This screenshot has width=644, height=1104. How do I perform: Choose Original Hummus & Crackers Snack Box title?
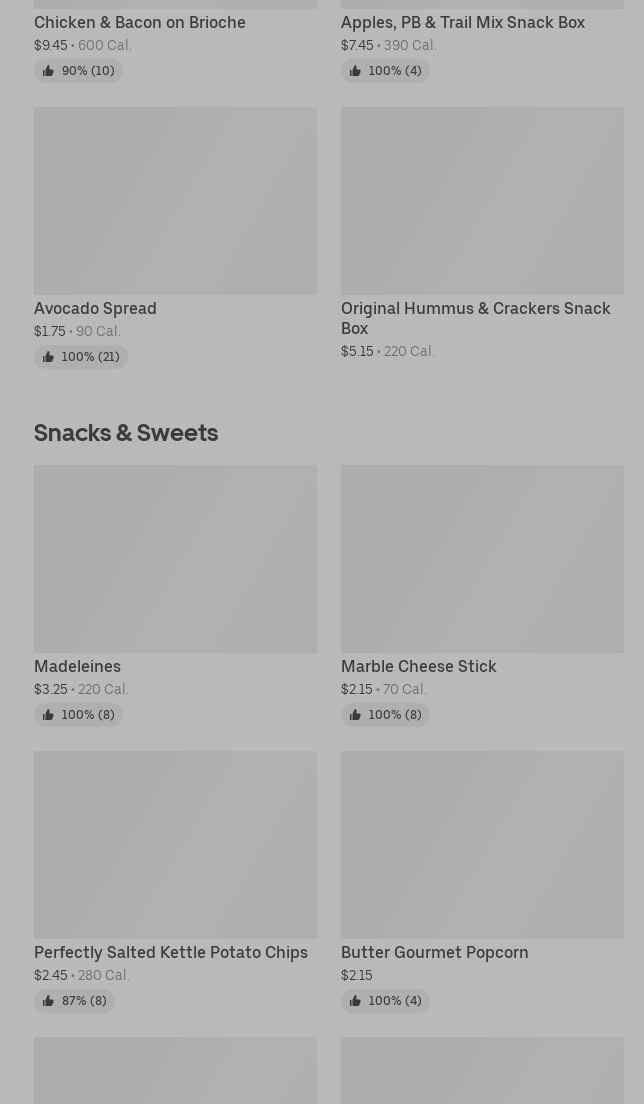click(475, 318)
